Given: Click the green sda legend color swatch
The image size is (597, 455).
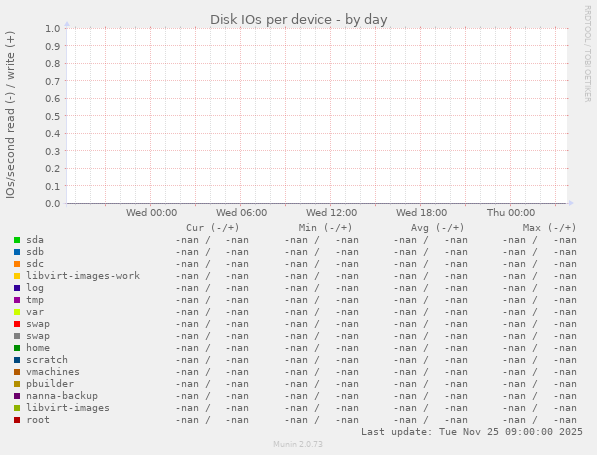Looking at the screenshot, I should pos(17,240).
